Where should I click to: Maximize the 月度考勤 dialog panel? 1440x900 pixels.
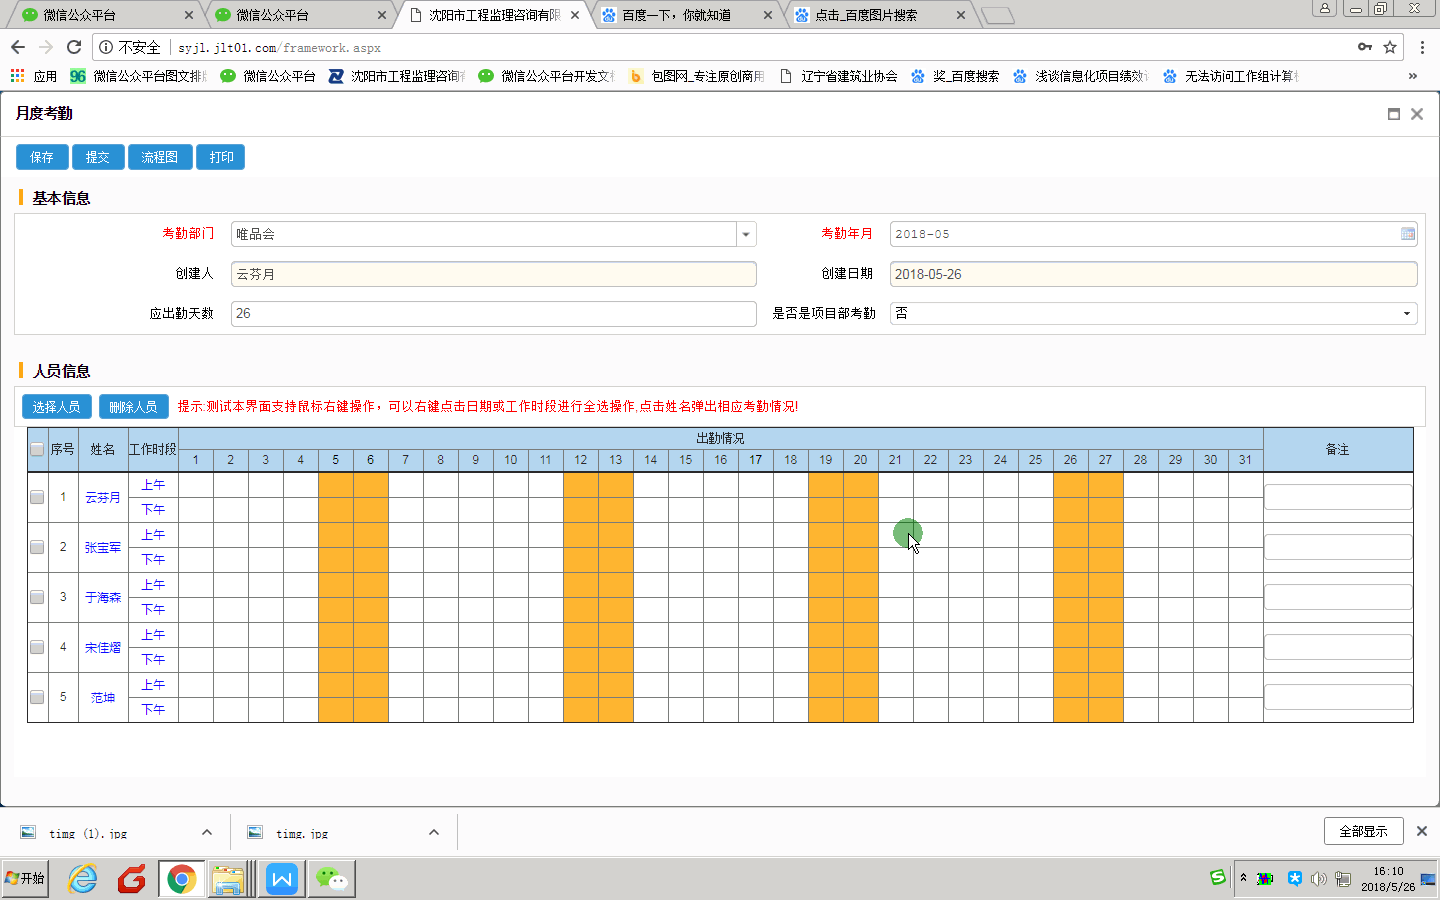(1393, 114)
